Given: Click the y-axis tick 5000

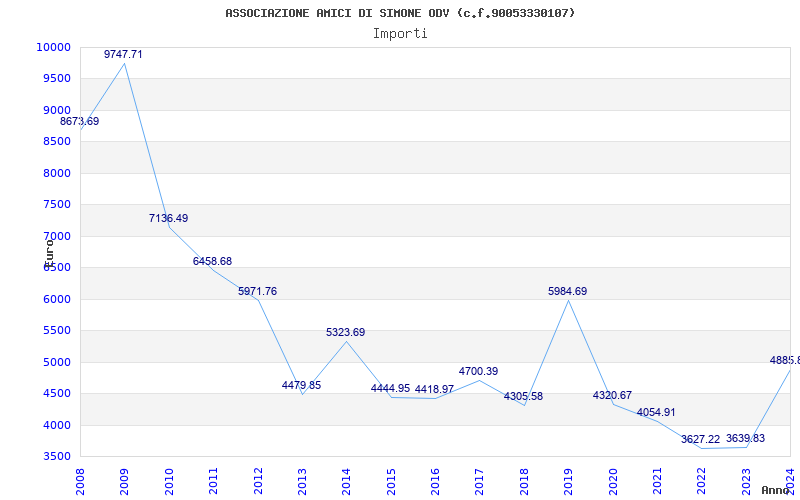Looking at the screenshot, I should 56,362.
